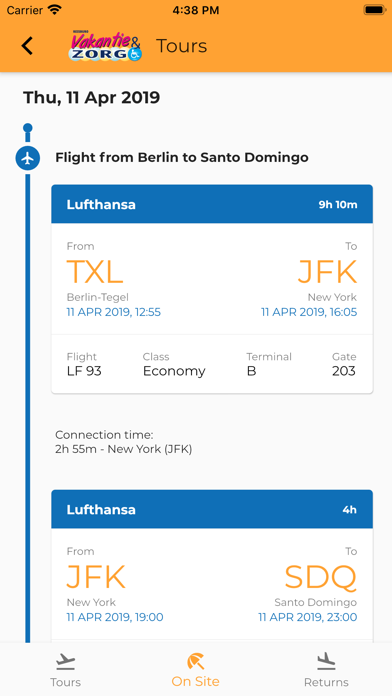This screenshot has width=392, height=696.
Task: Go back with the arrow icon
Action: [x=27, y=46]
